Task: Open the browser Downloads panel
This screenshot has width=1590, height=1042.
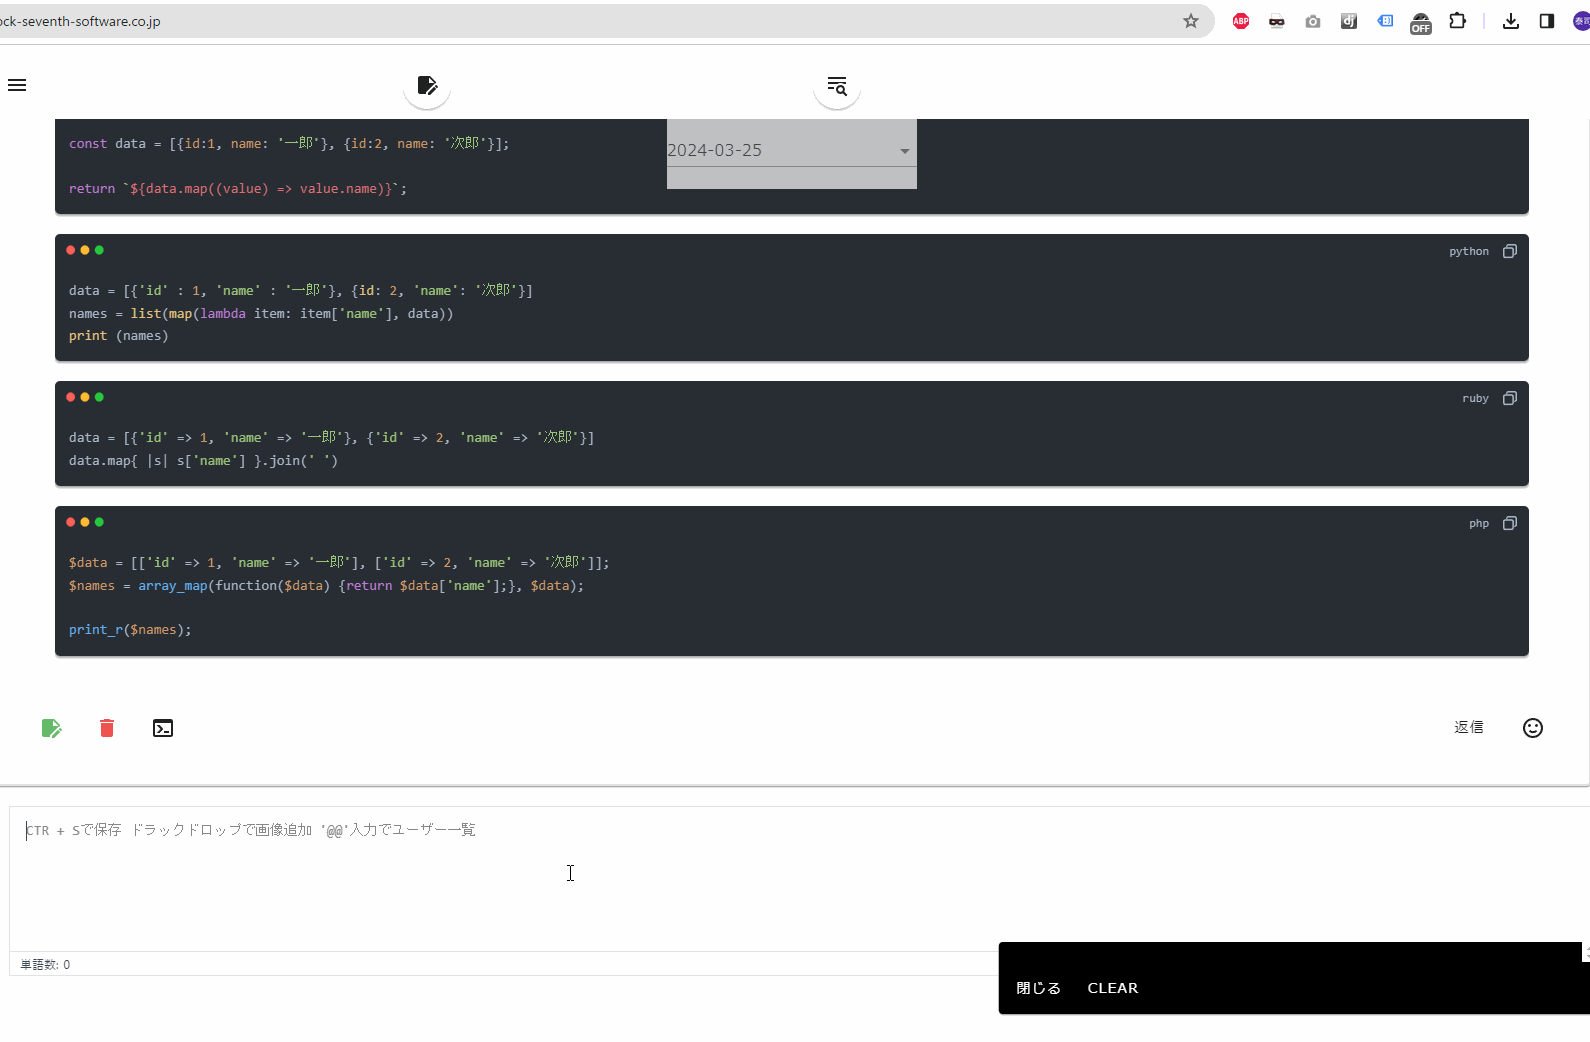Action: pos(1511,21)
